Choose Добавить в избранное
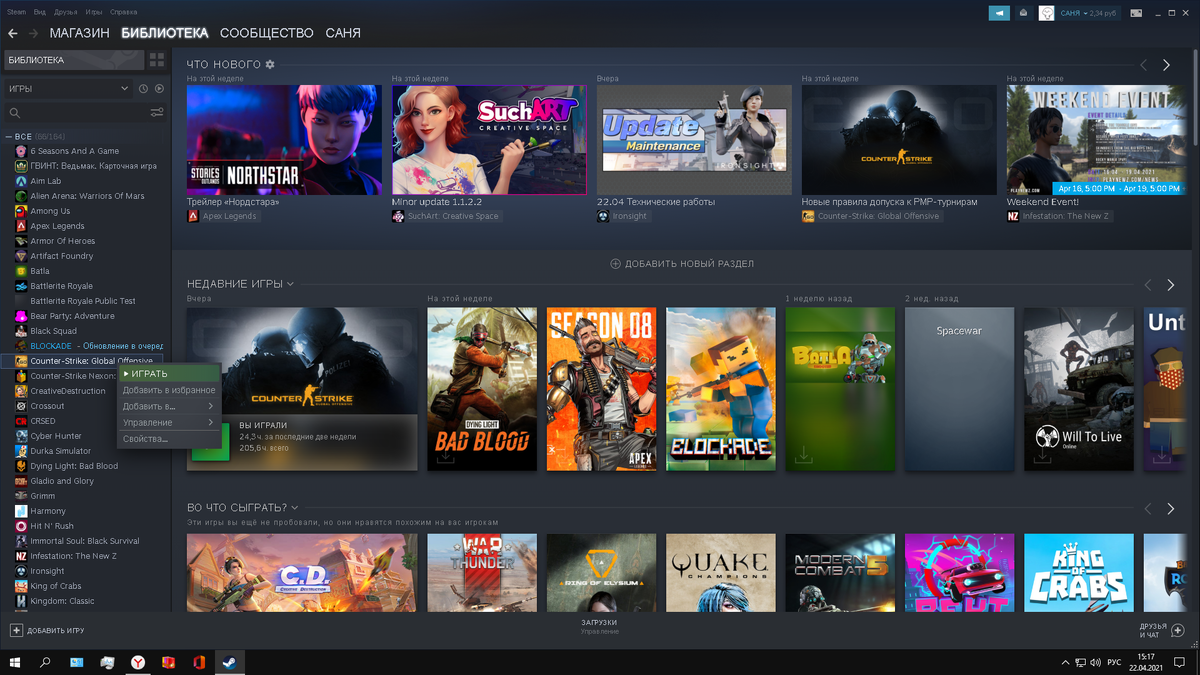 click(x=168, y=390)
